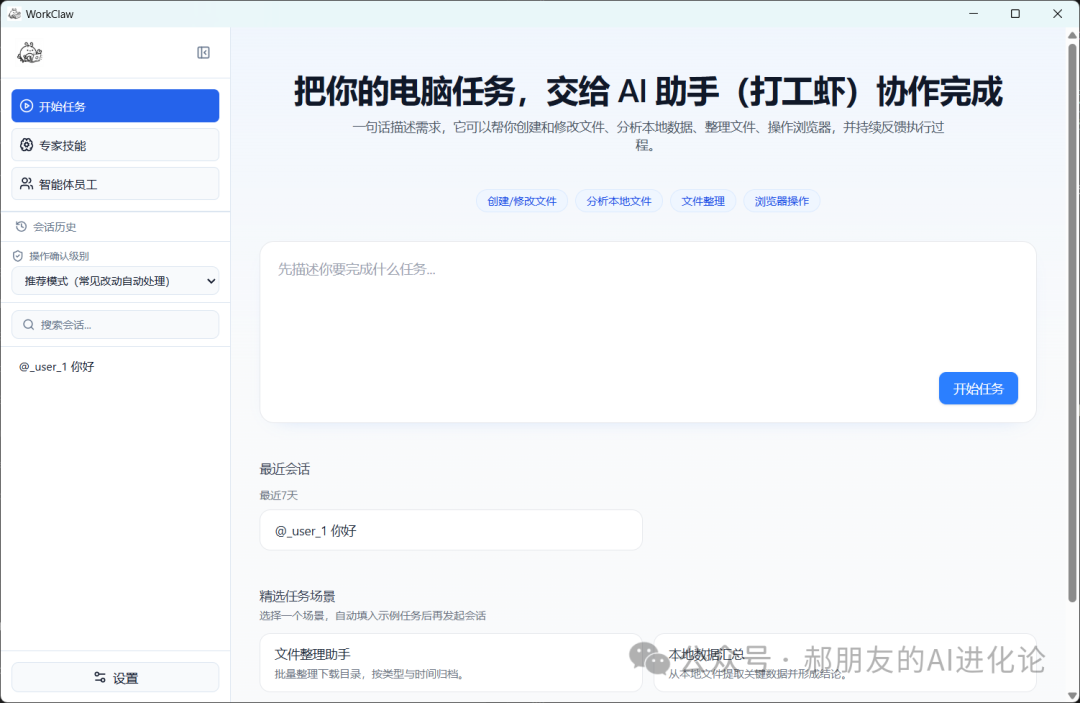
Task: Collapse the sidebar with the panel icon
Action: [204, 53]
